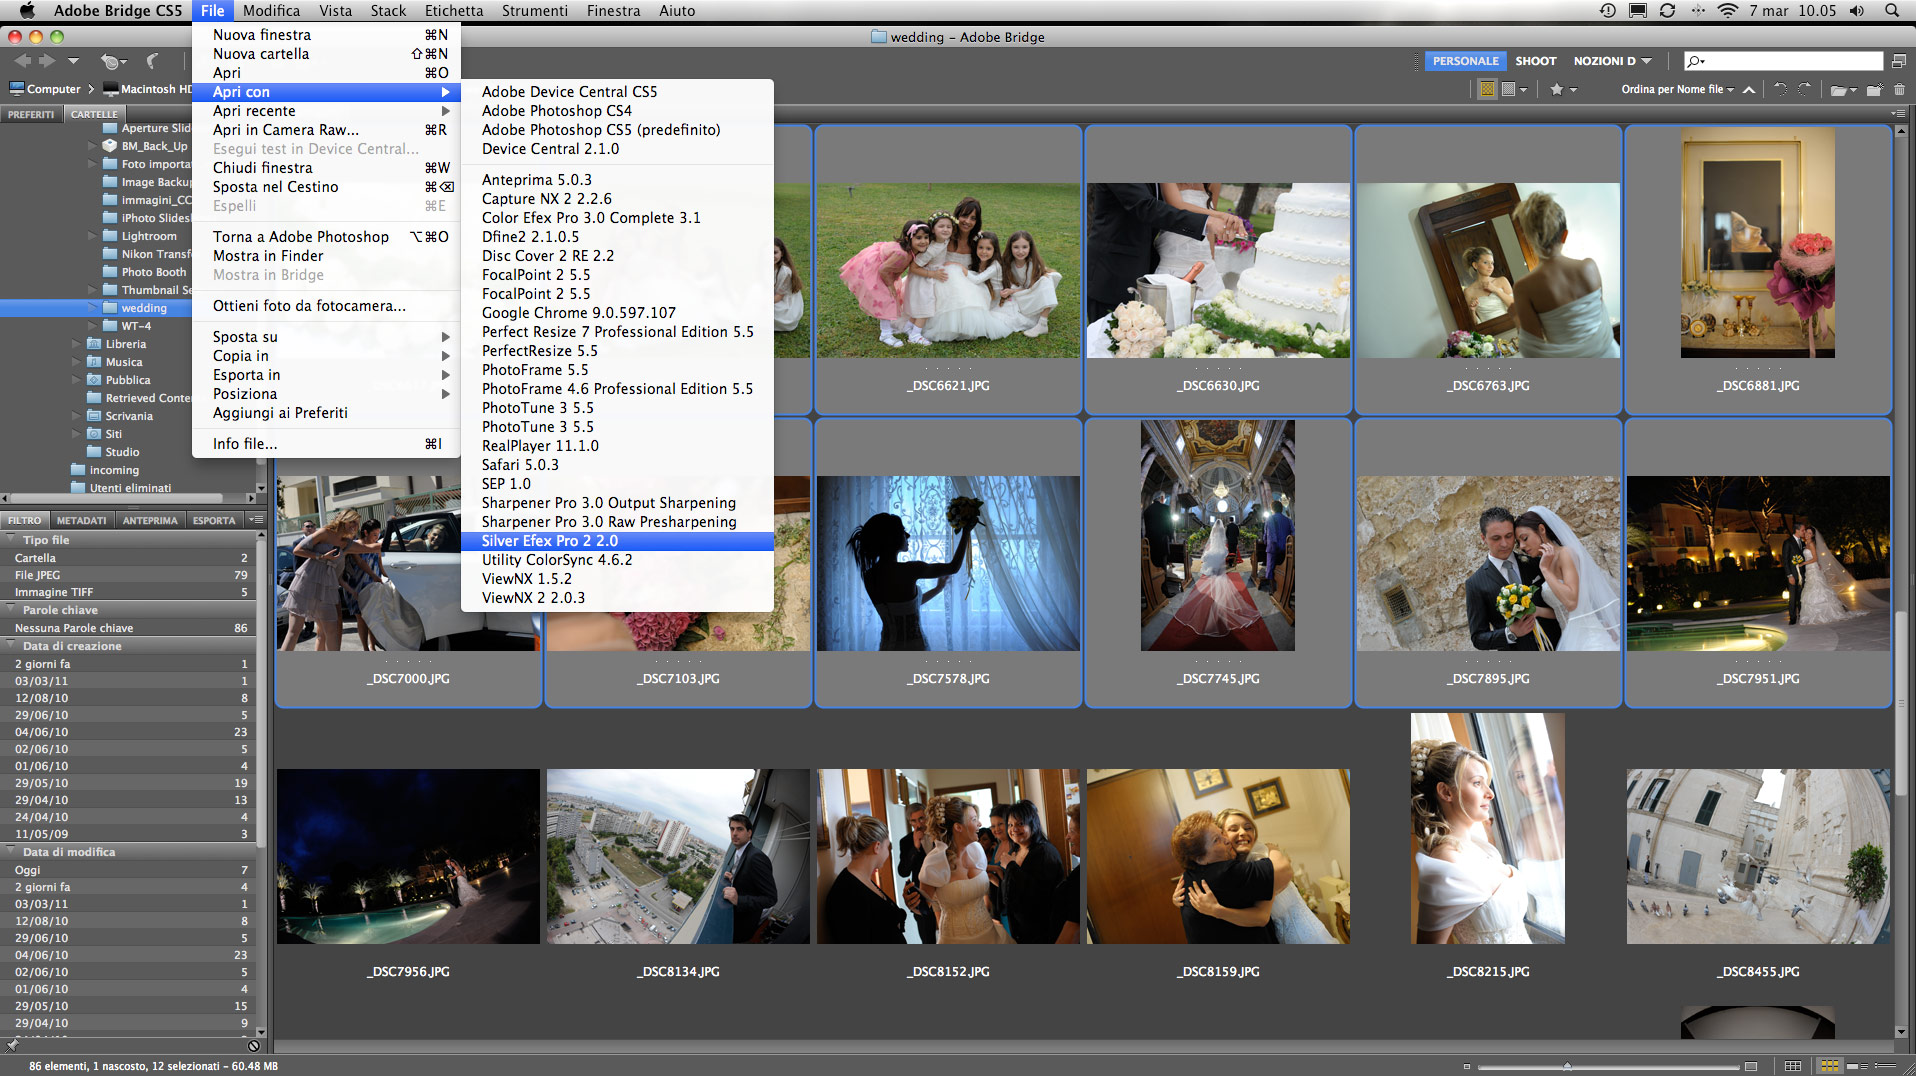
Task: Rotate selection 90° clockwise
Action: (1805, 89)
